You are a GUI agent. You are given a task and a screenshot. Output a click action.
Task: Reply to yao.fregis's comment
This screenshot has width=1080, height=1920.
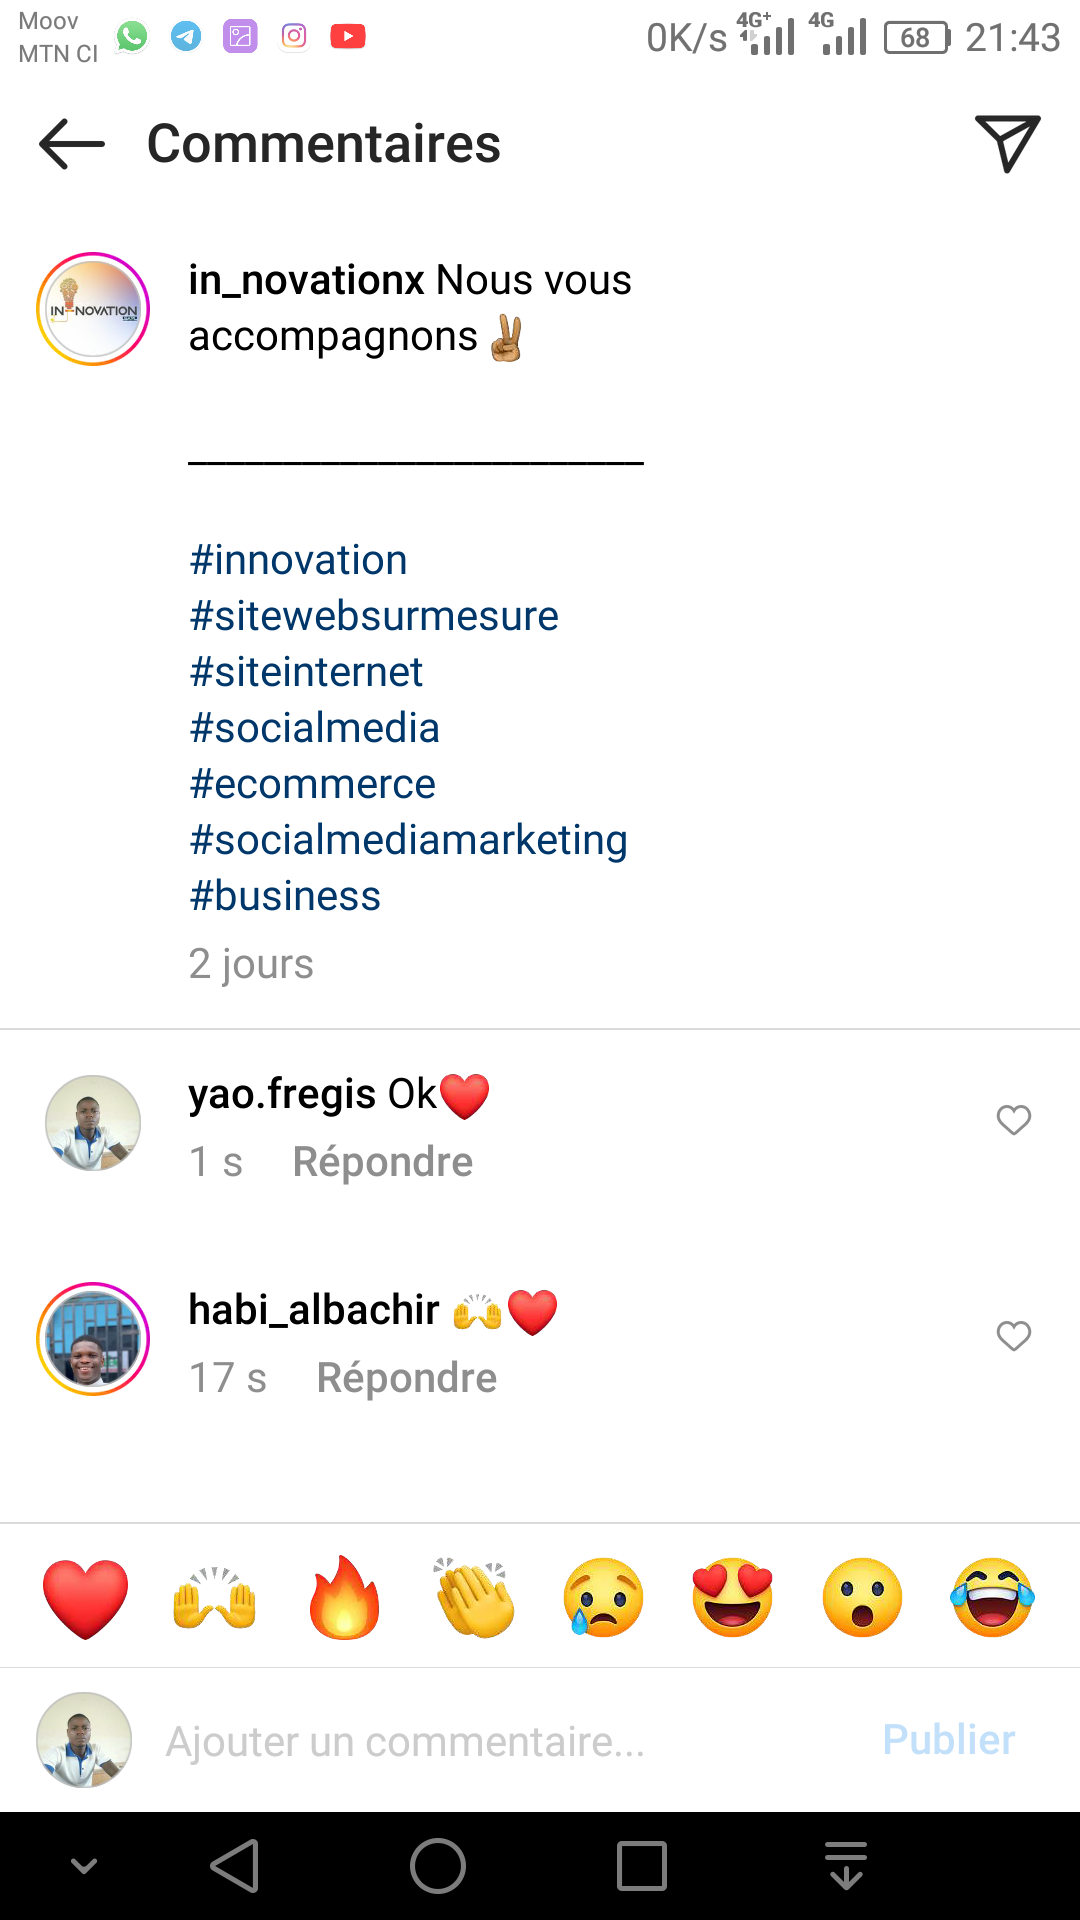[x=382, y=1162]
